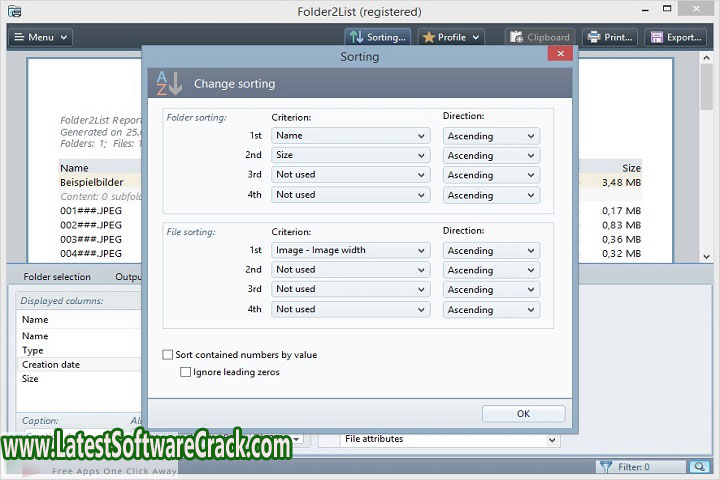The image size is (720, 480).
Task: Click the Export toolbar icon
Action: click(x=657, y=37)
